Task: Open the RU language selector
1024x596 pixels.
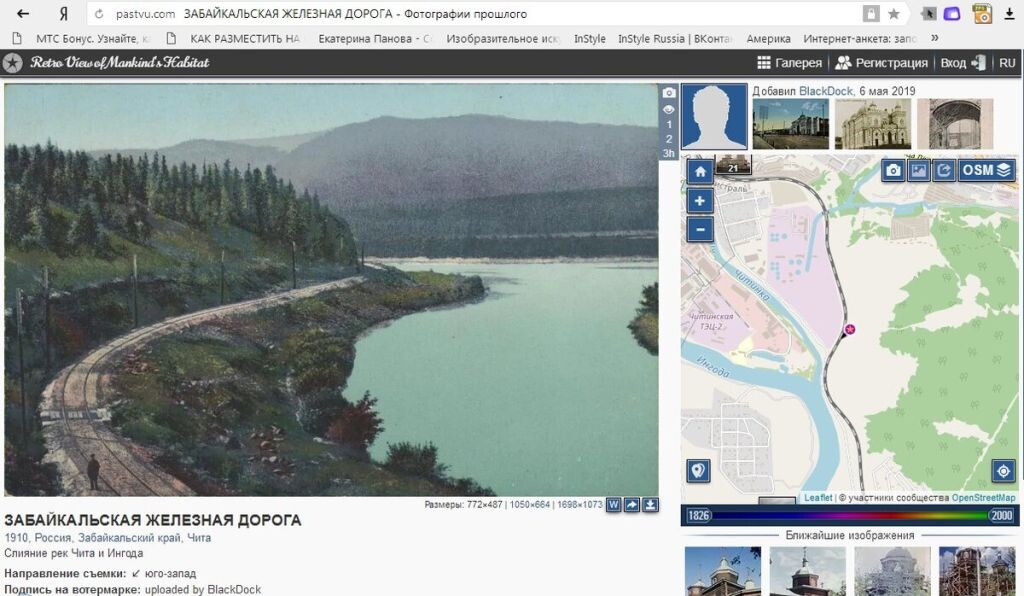Action: pyautogui.click(x=1007, y=63)
